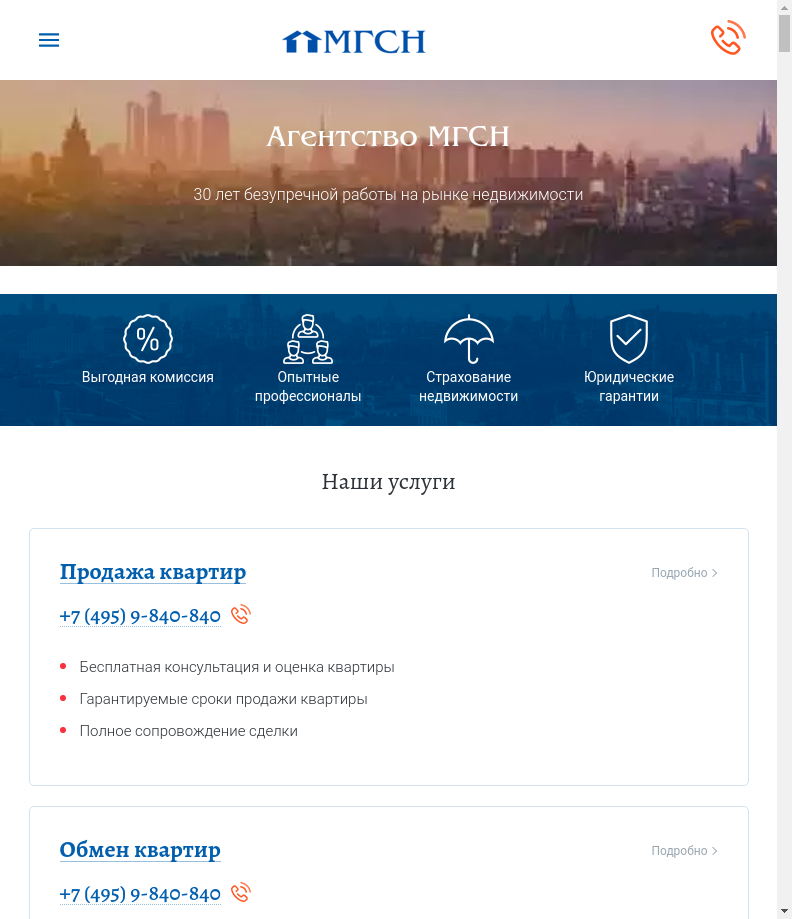Click the percent icon for Выгодная комиссия
Viewport: 792px width, 919px height.
pyautogui.click(x=148, y=339)
